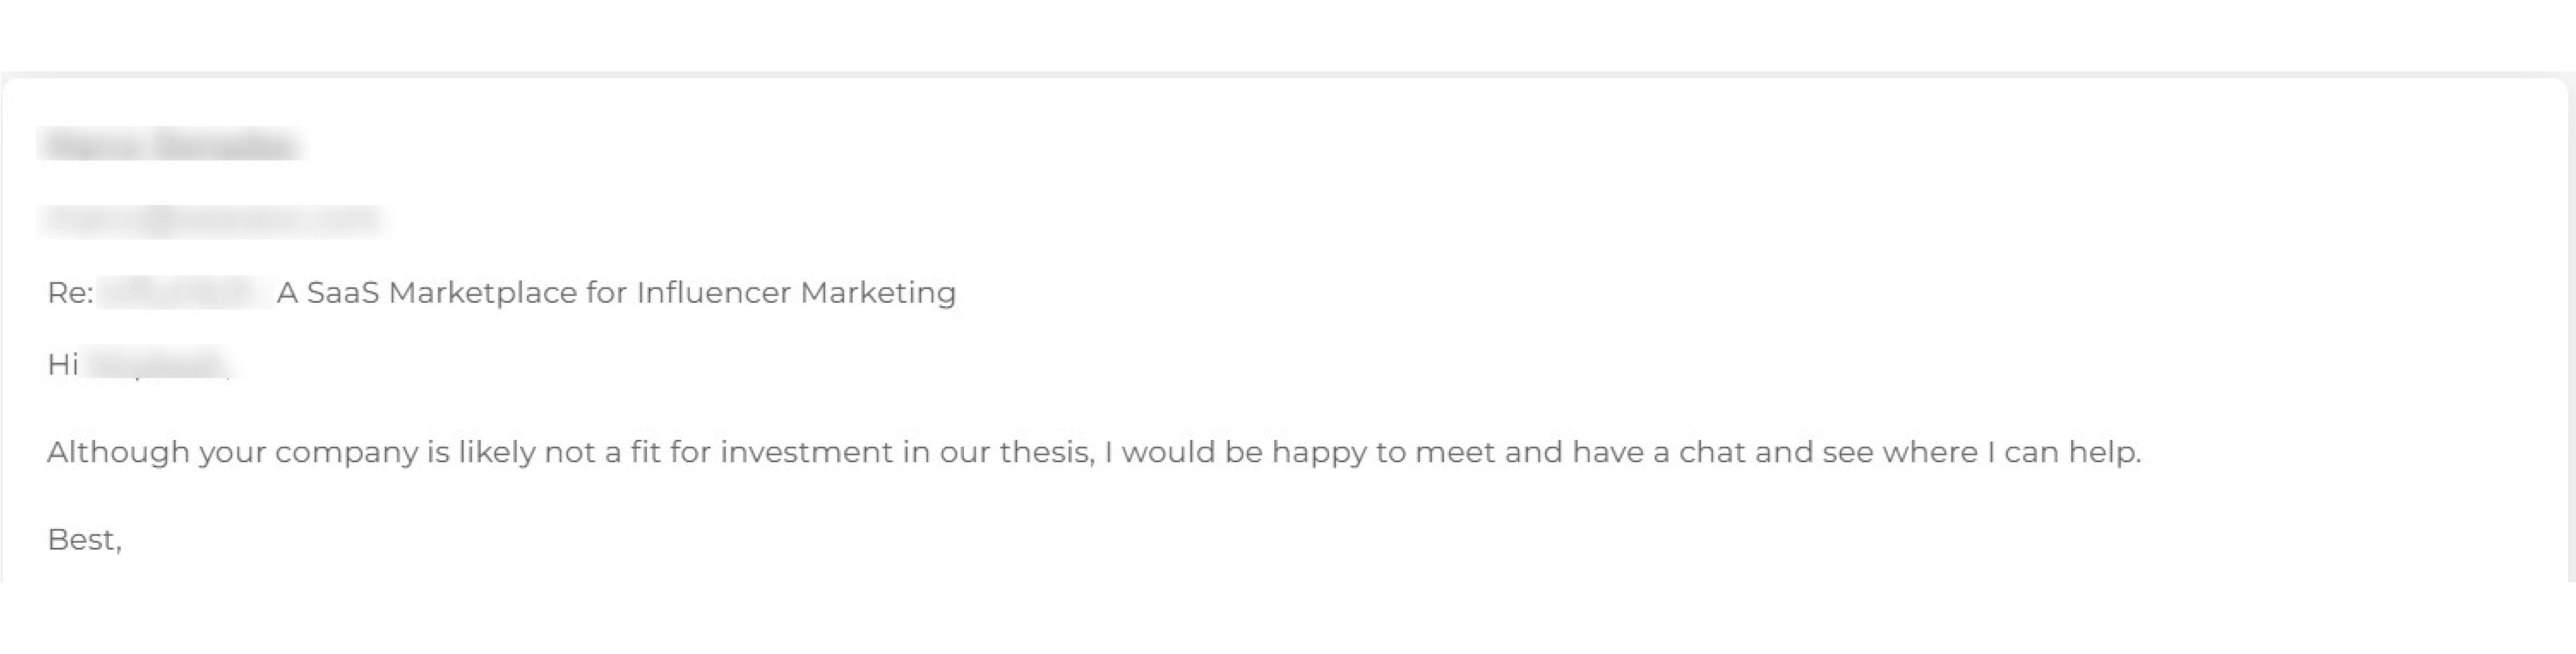Click the final word "Marketing" in subject
Screen dimensions: 2576x654
[878, 293]
